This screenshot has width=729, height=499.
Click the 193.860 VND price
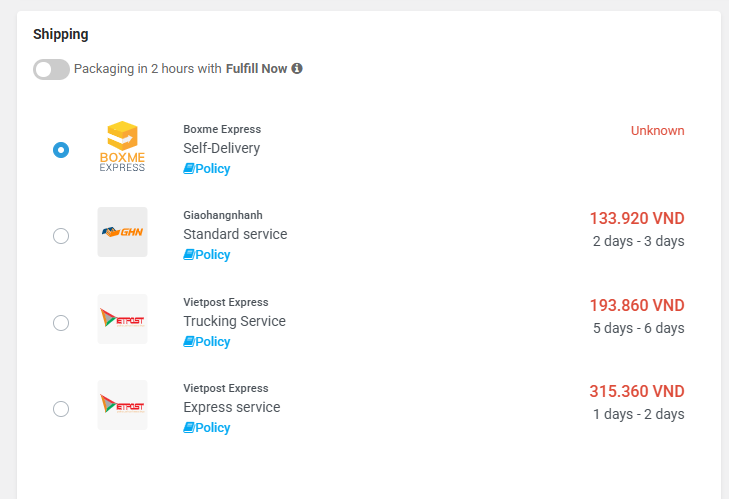pos(636,306)
